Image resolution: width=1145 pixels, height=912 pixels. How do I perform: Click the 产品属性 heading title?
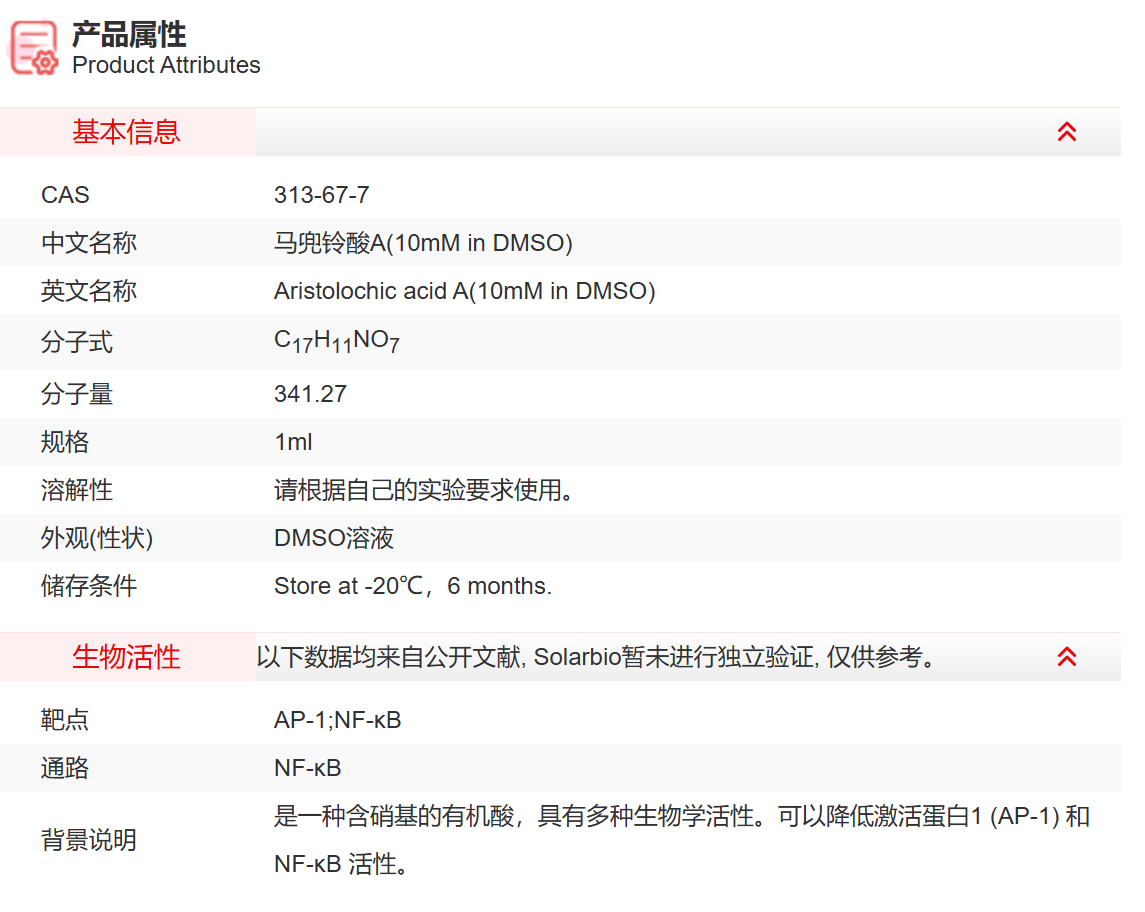[129, 34]
